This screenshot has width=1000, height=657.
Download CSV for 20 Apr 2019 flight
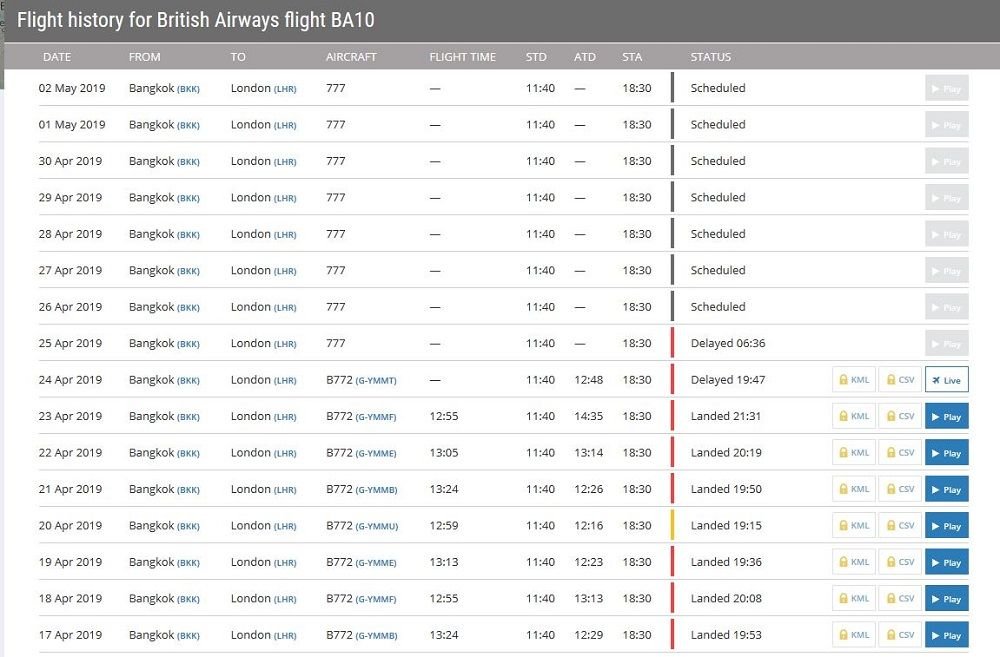900,525
